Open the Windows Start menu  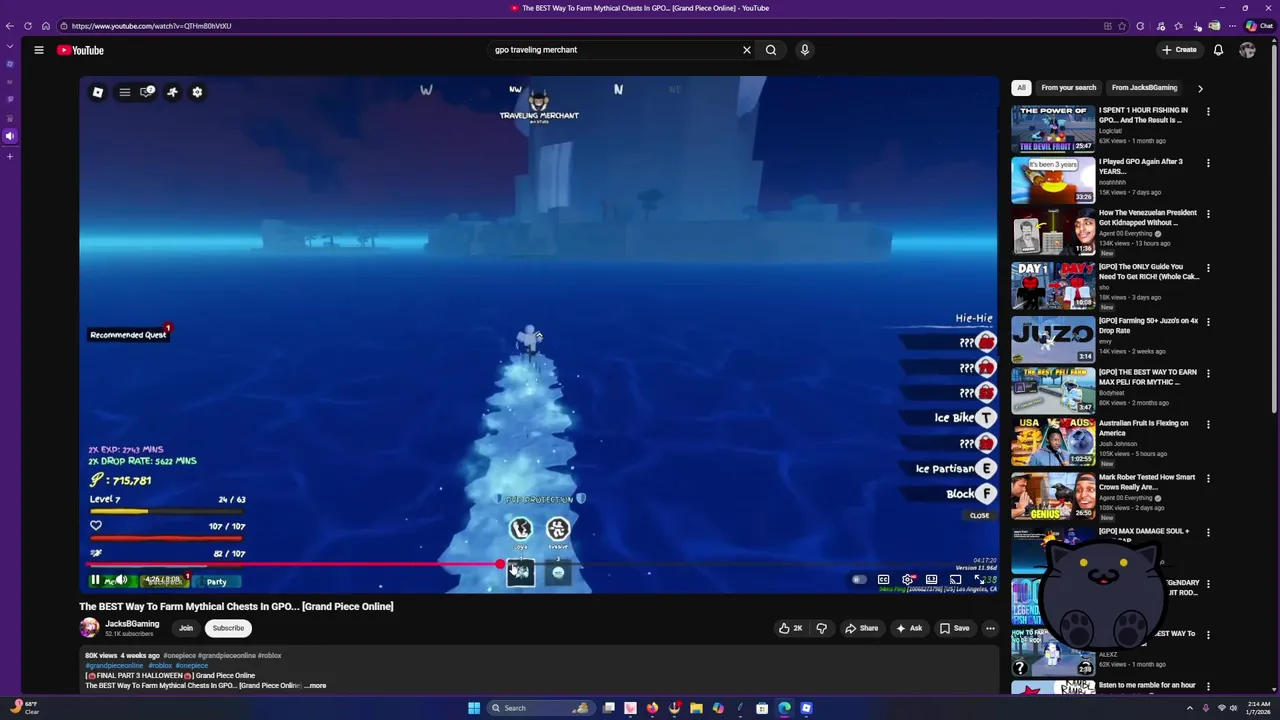pos(474,708)
